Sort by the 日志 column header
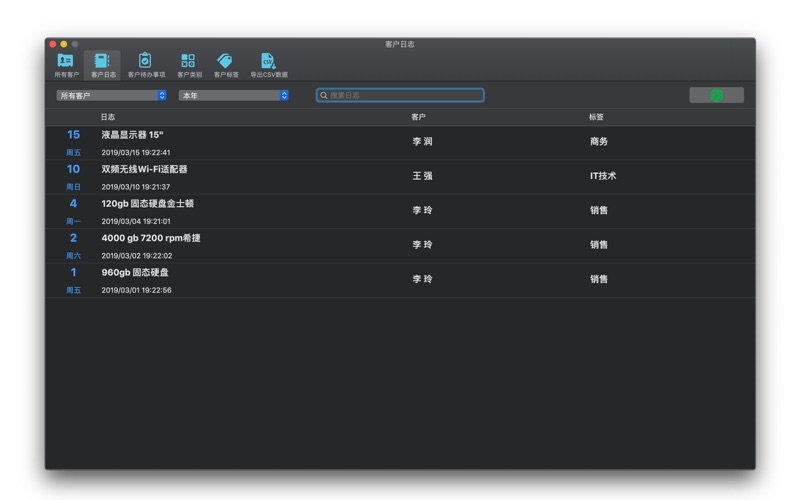800x500 pixels. tap(108, 117)
